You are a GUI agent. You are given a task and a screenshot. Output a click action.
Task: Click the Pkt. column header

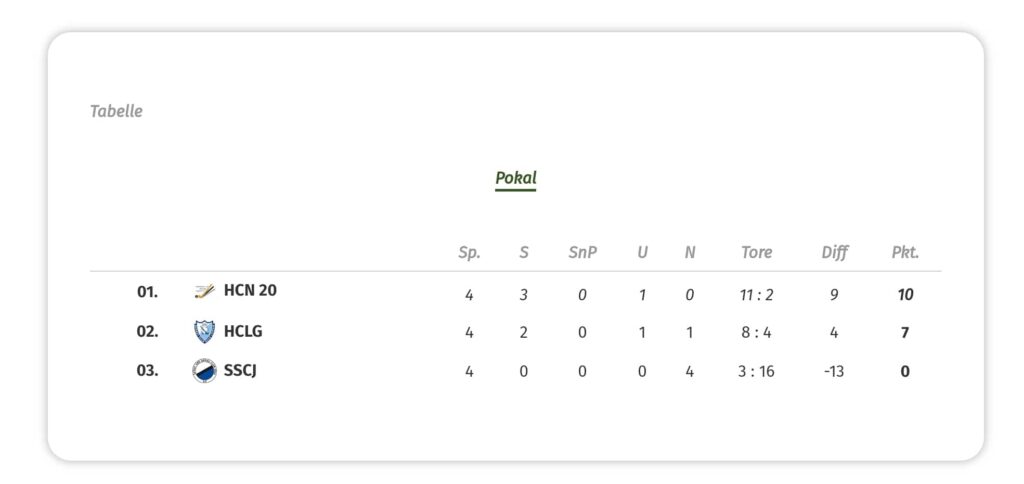pyautogui.click(x=905, y=252)
